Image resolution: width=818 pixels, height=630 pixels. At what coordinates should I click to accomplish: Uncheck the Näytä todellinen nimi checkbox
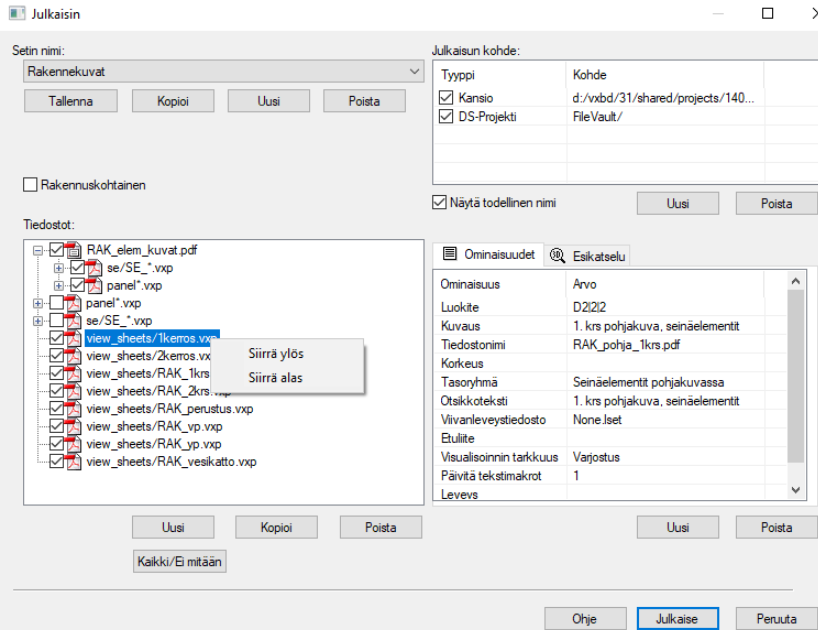(x=440, y=203)
